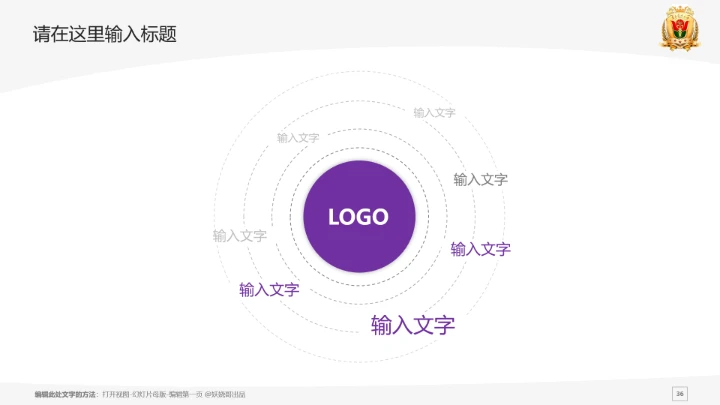Click purple 输入文字 to lower right of LOGO
This screenshot has width=720, height=405.
click(x=481, y=249)
